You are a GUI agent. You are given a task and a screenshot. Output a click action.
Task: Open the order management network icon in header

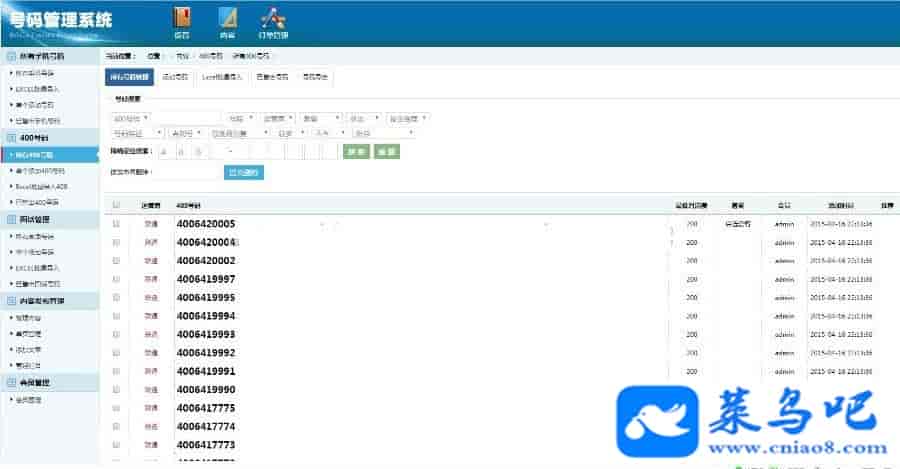tap(273, 18)
